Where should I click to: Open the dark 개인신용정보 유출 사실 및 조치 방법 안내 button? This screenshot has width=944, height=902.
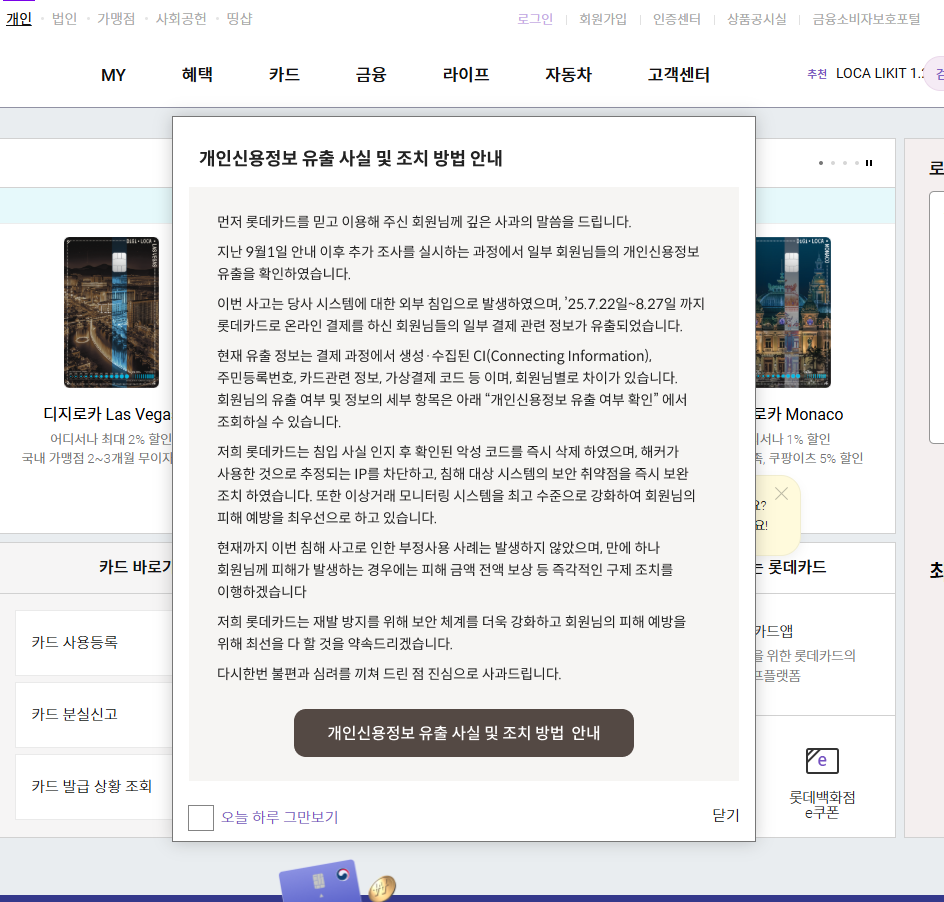[x=464, y=733]
